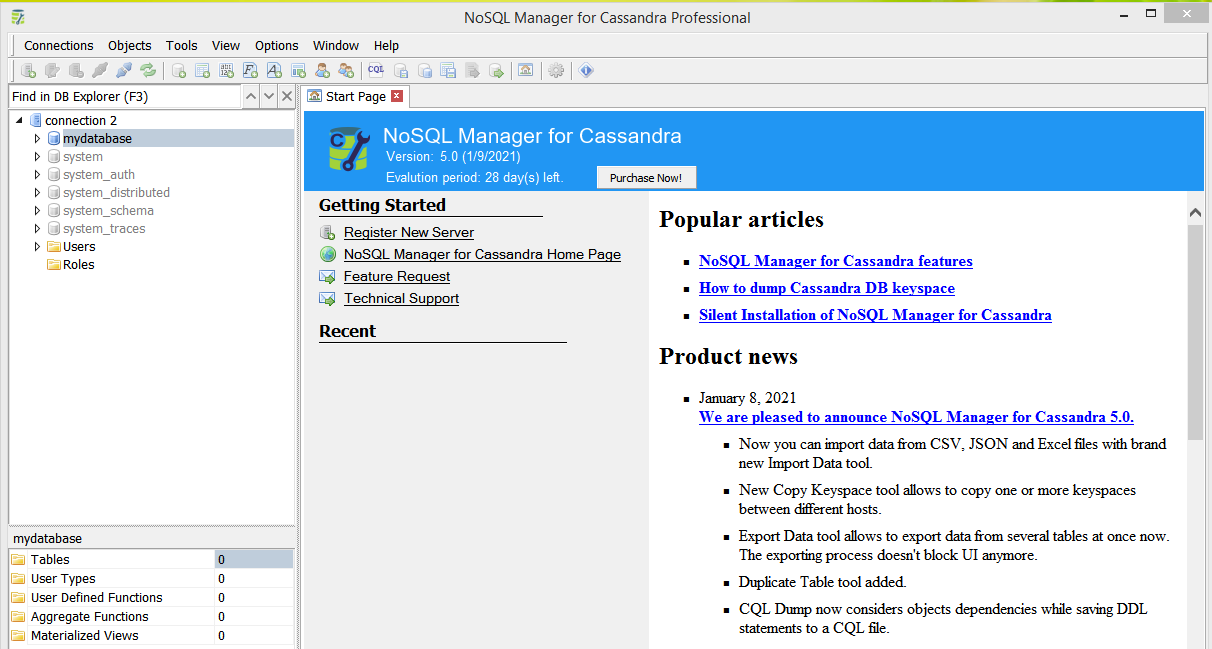This screenshot has height=649, width=1212.
Task: Open settings via the gear toolbar icon
Action: click(x=556, y=70)
